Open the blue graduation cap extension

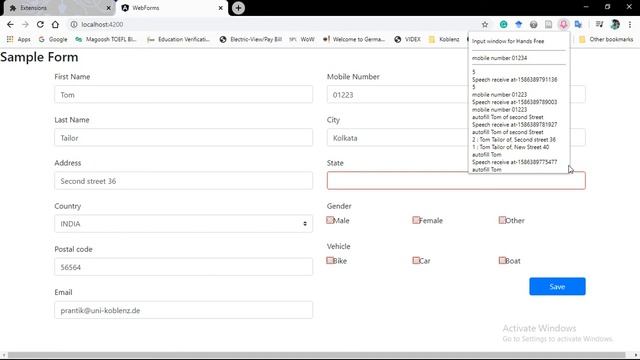pos(519,24)
